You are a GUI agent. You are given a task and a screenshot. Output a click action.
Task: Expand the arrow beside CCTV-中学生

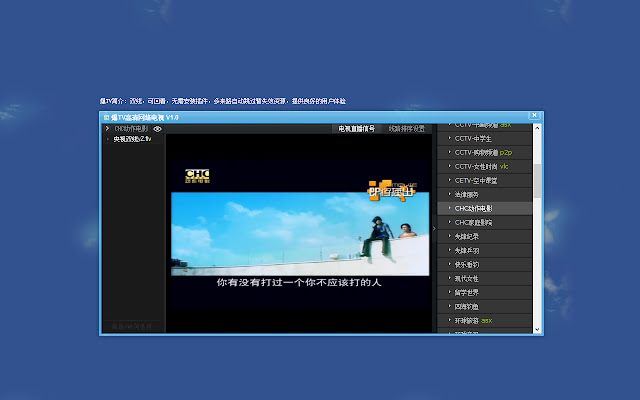(x=449, y=138)
